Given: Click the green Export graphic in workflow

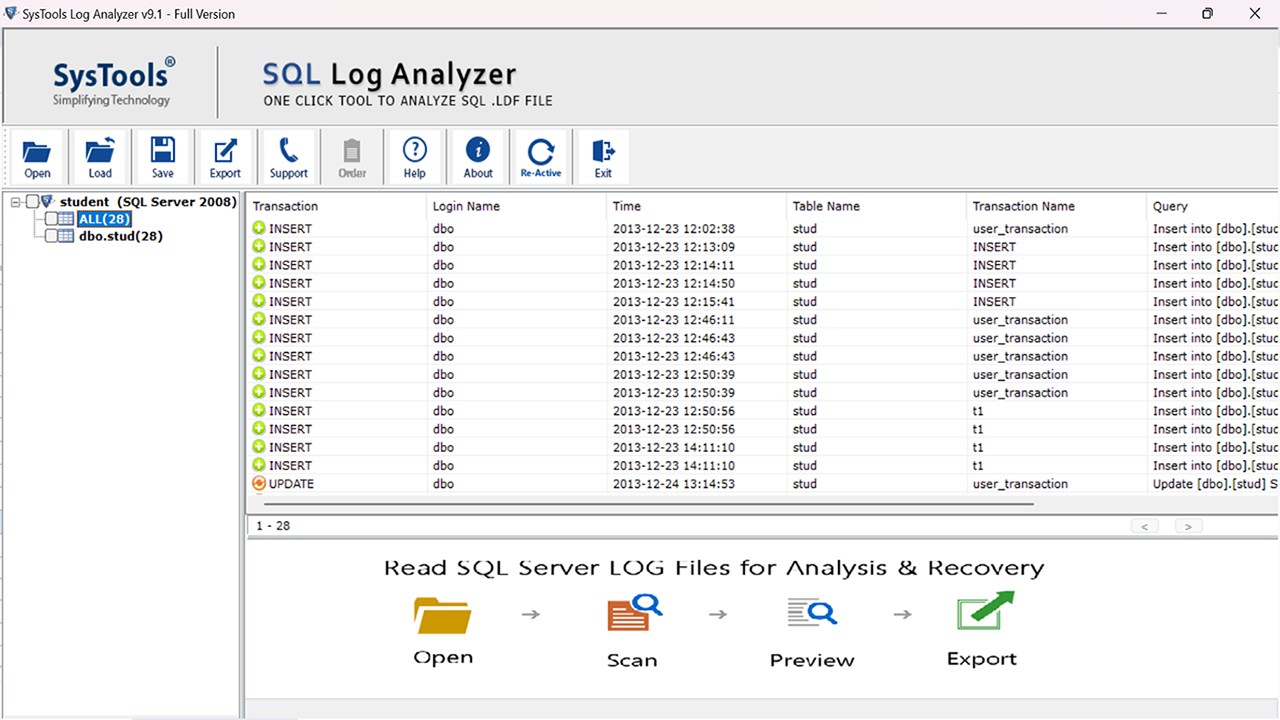Looking at the screenshot, I should [985, 610].
